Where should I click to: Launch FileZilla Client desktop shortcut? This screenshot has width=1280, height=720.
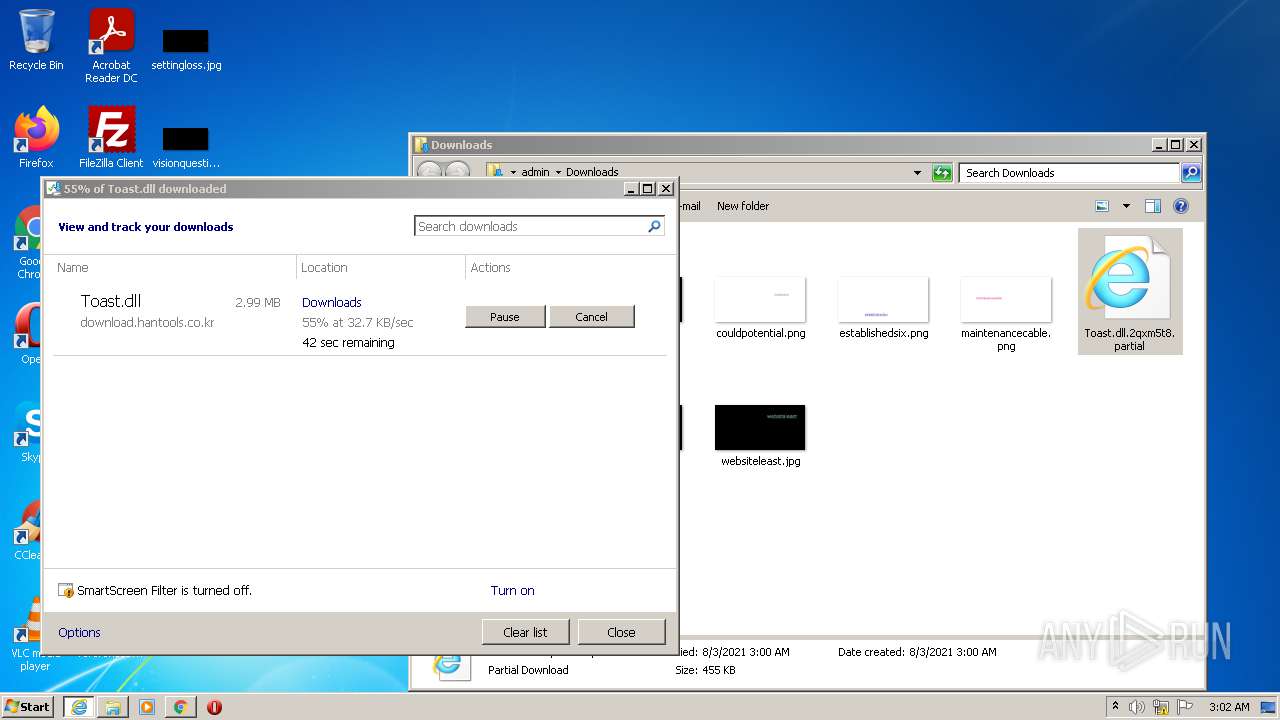tap(111, 138)
